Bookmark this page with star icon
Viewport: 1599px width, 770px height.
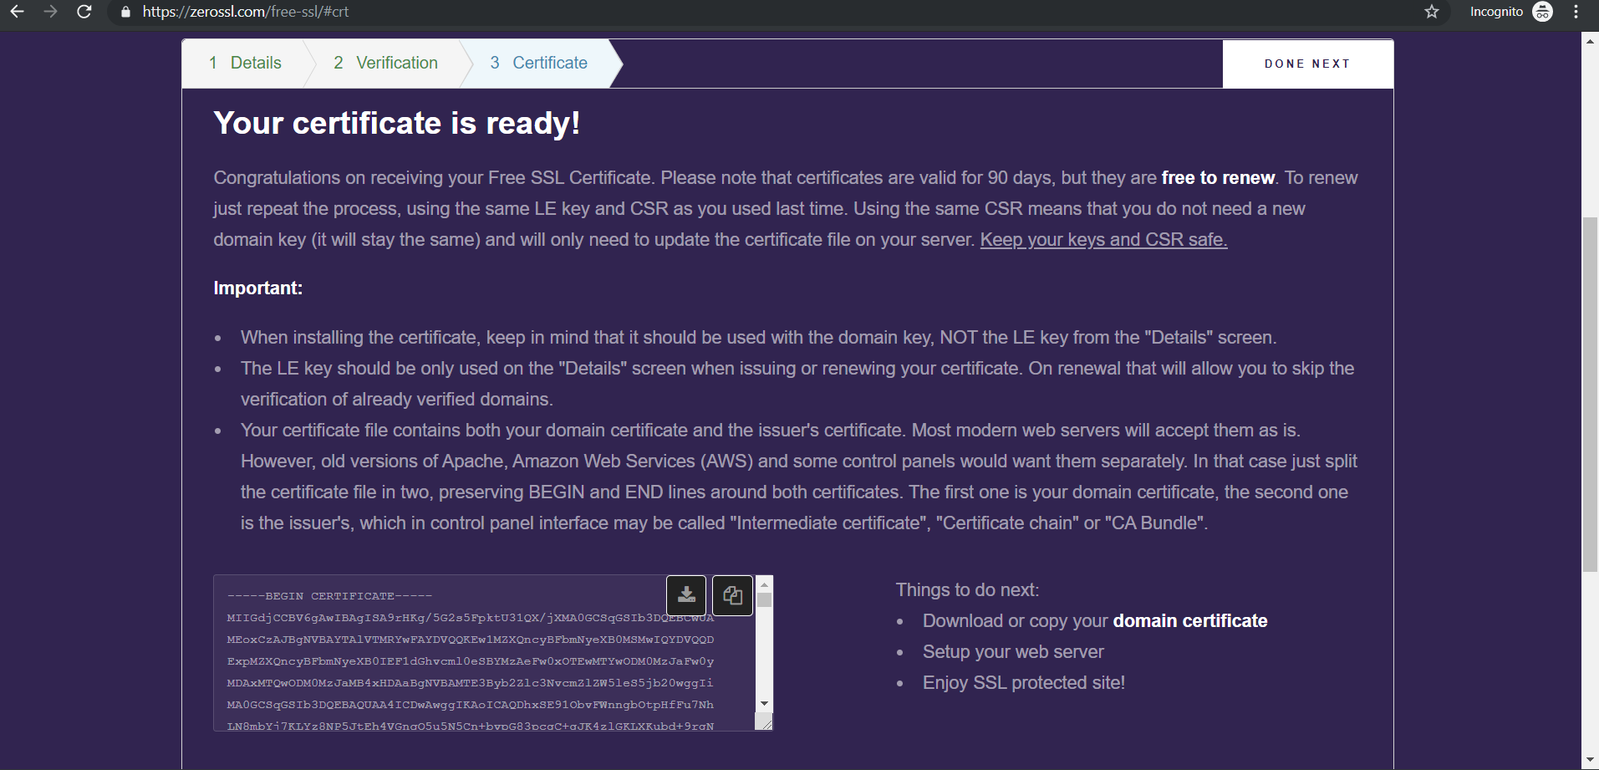[x=1432, y=12]
